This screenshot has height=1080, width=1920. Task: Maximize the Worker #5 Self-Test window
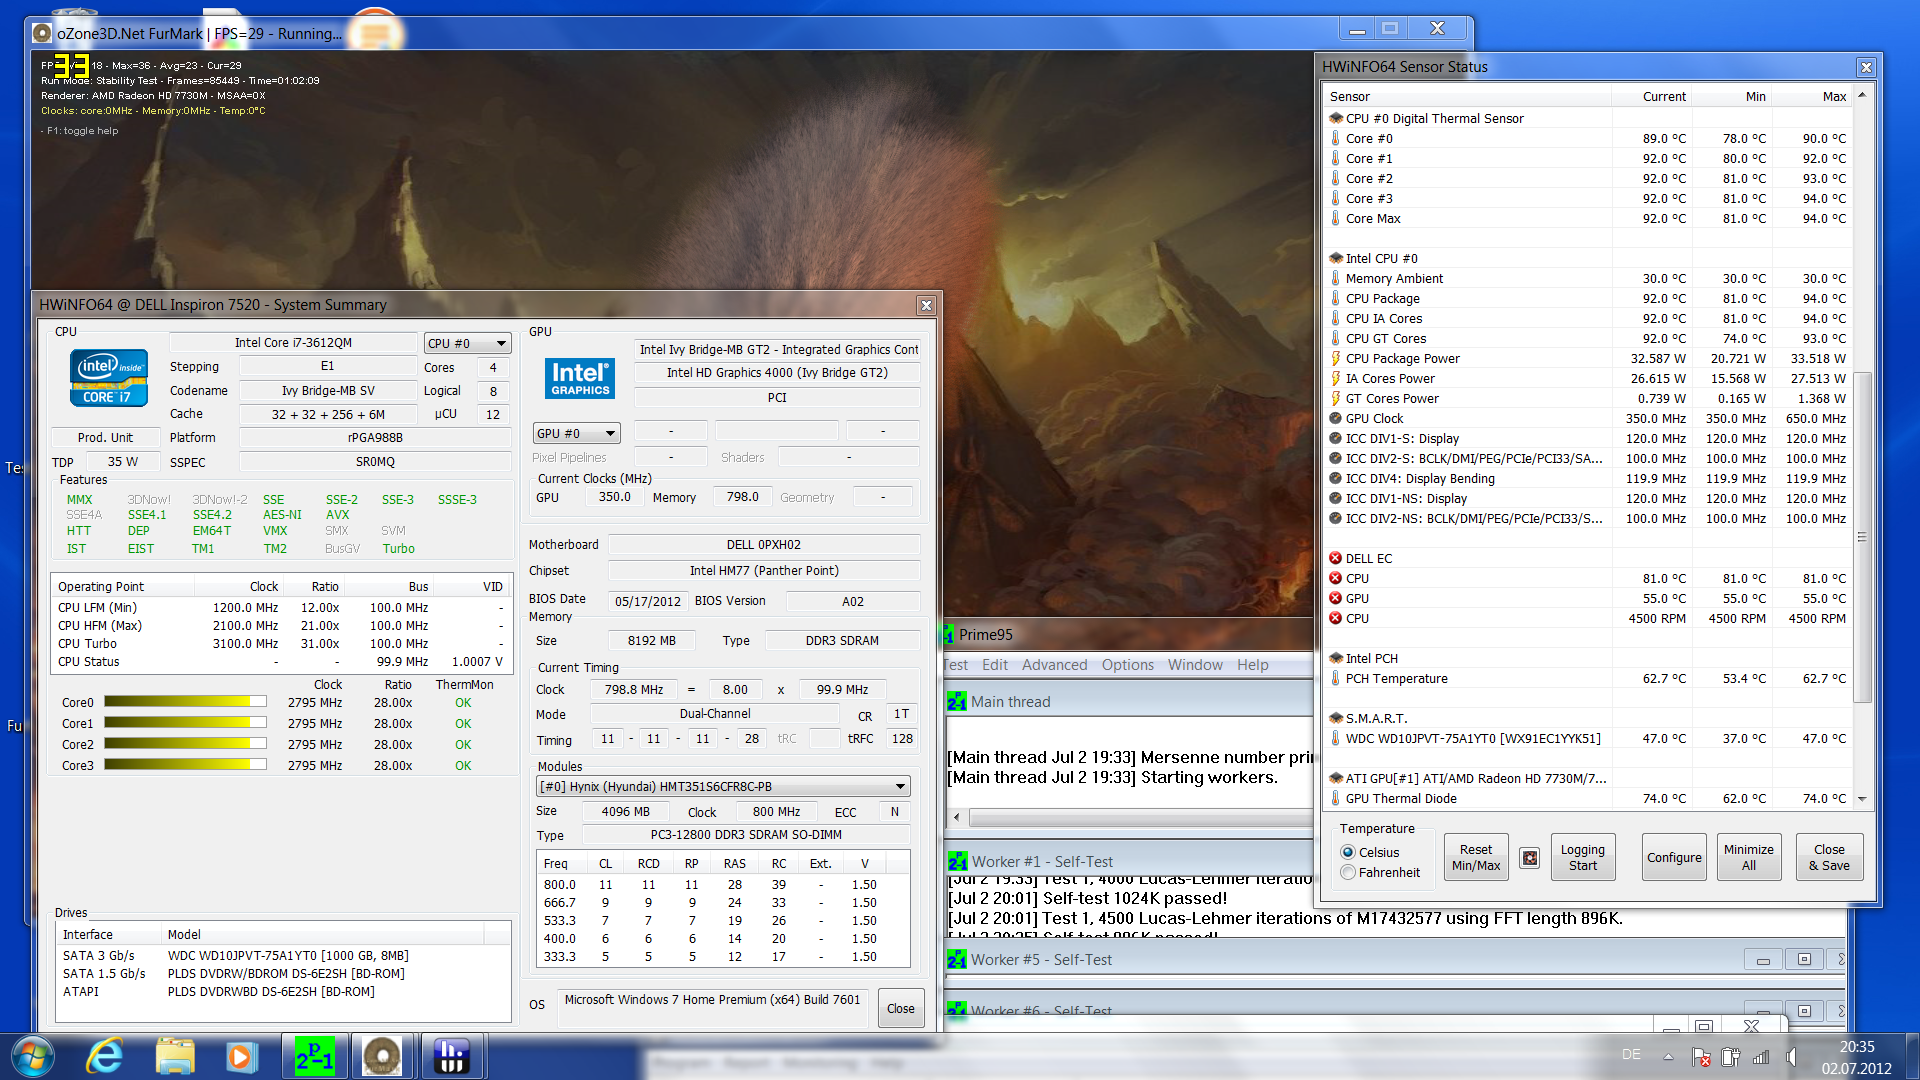(x=1803, y=959)
